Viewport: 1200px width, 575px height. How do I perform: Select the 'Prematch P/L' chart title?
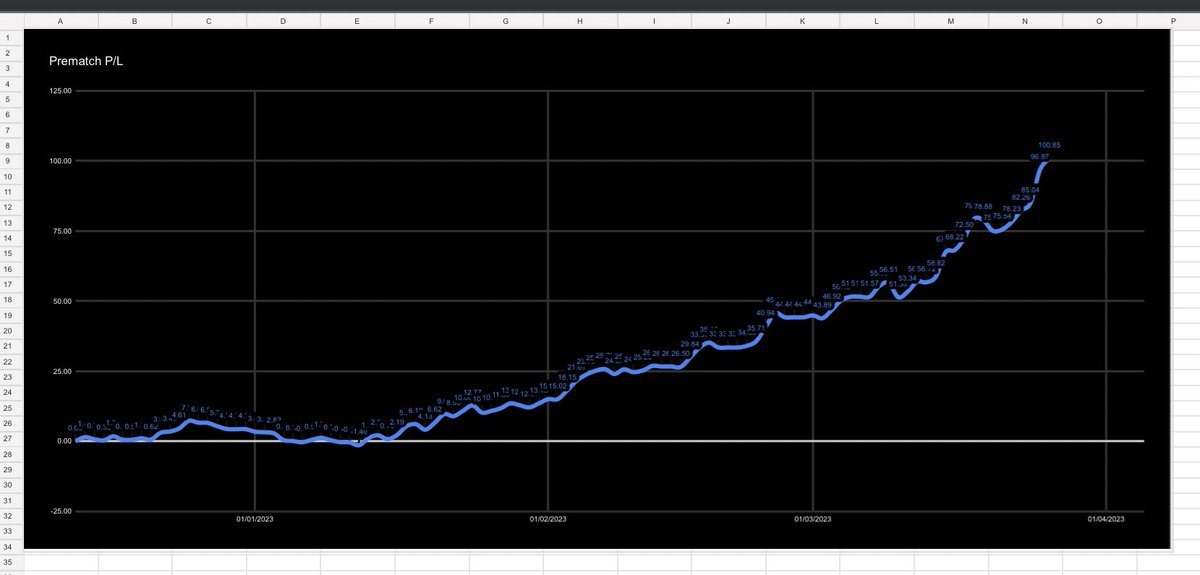85,62
